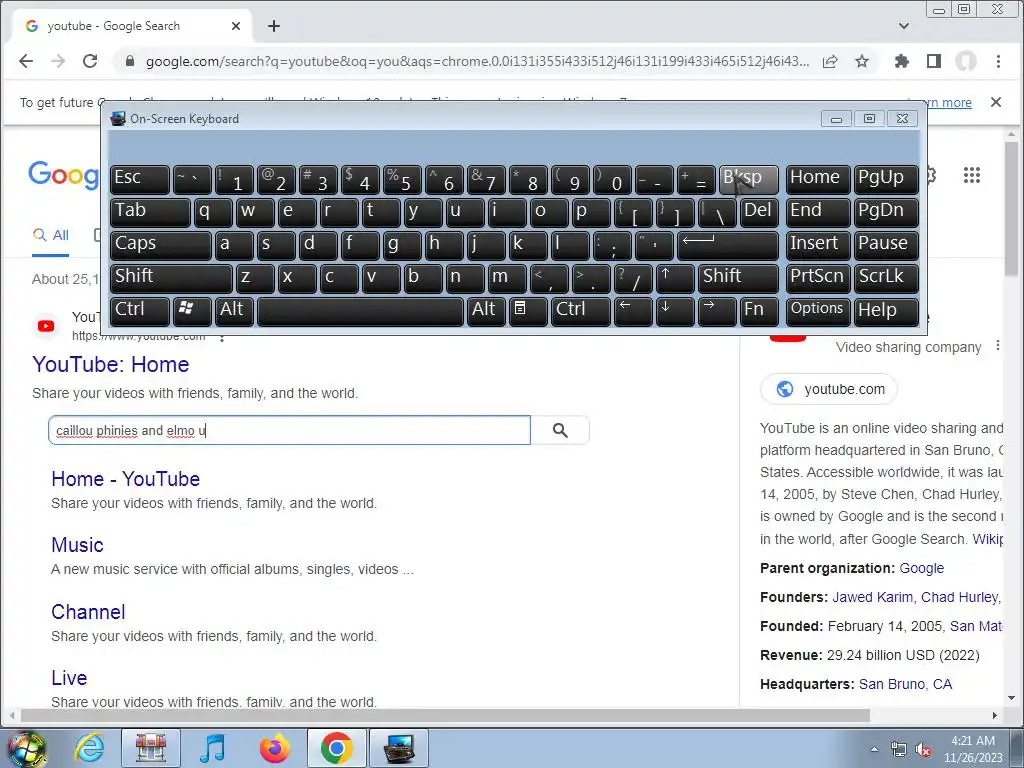Open the Parent organization Google link
1024x768 pixels.
921,568
